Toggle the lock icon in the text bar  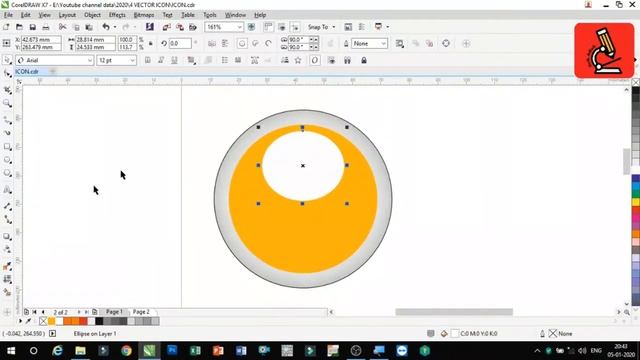364,60
